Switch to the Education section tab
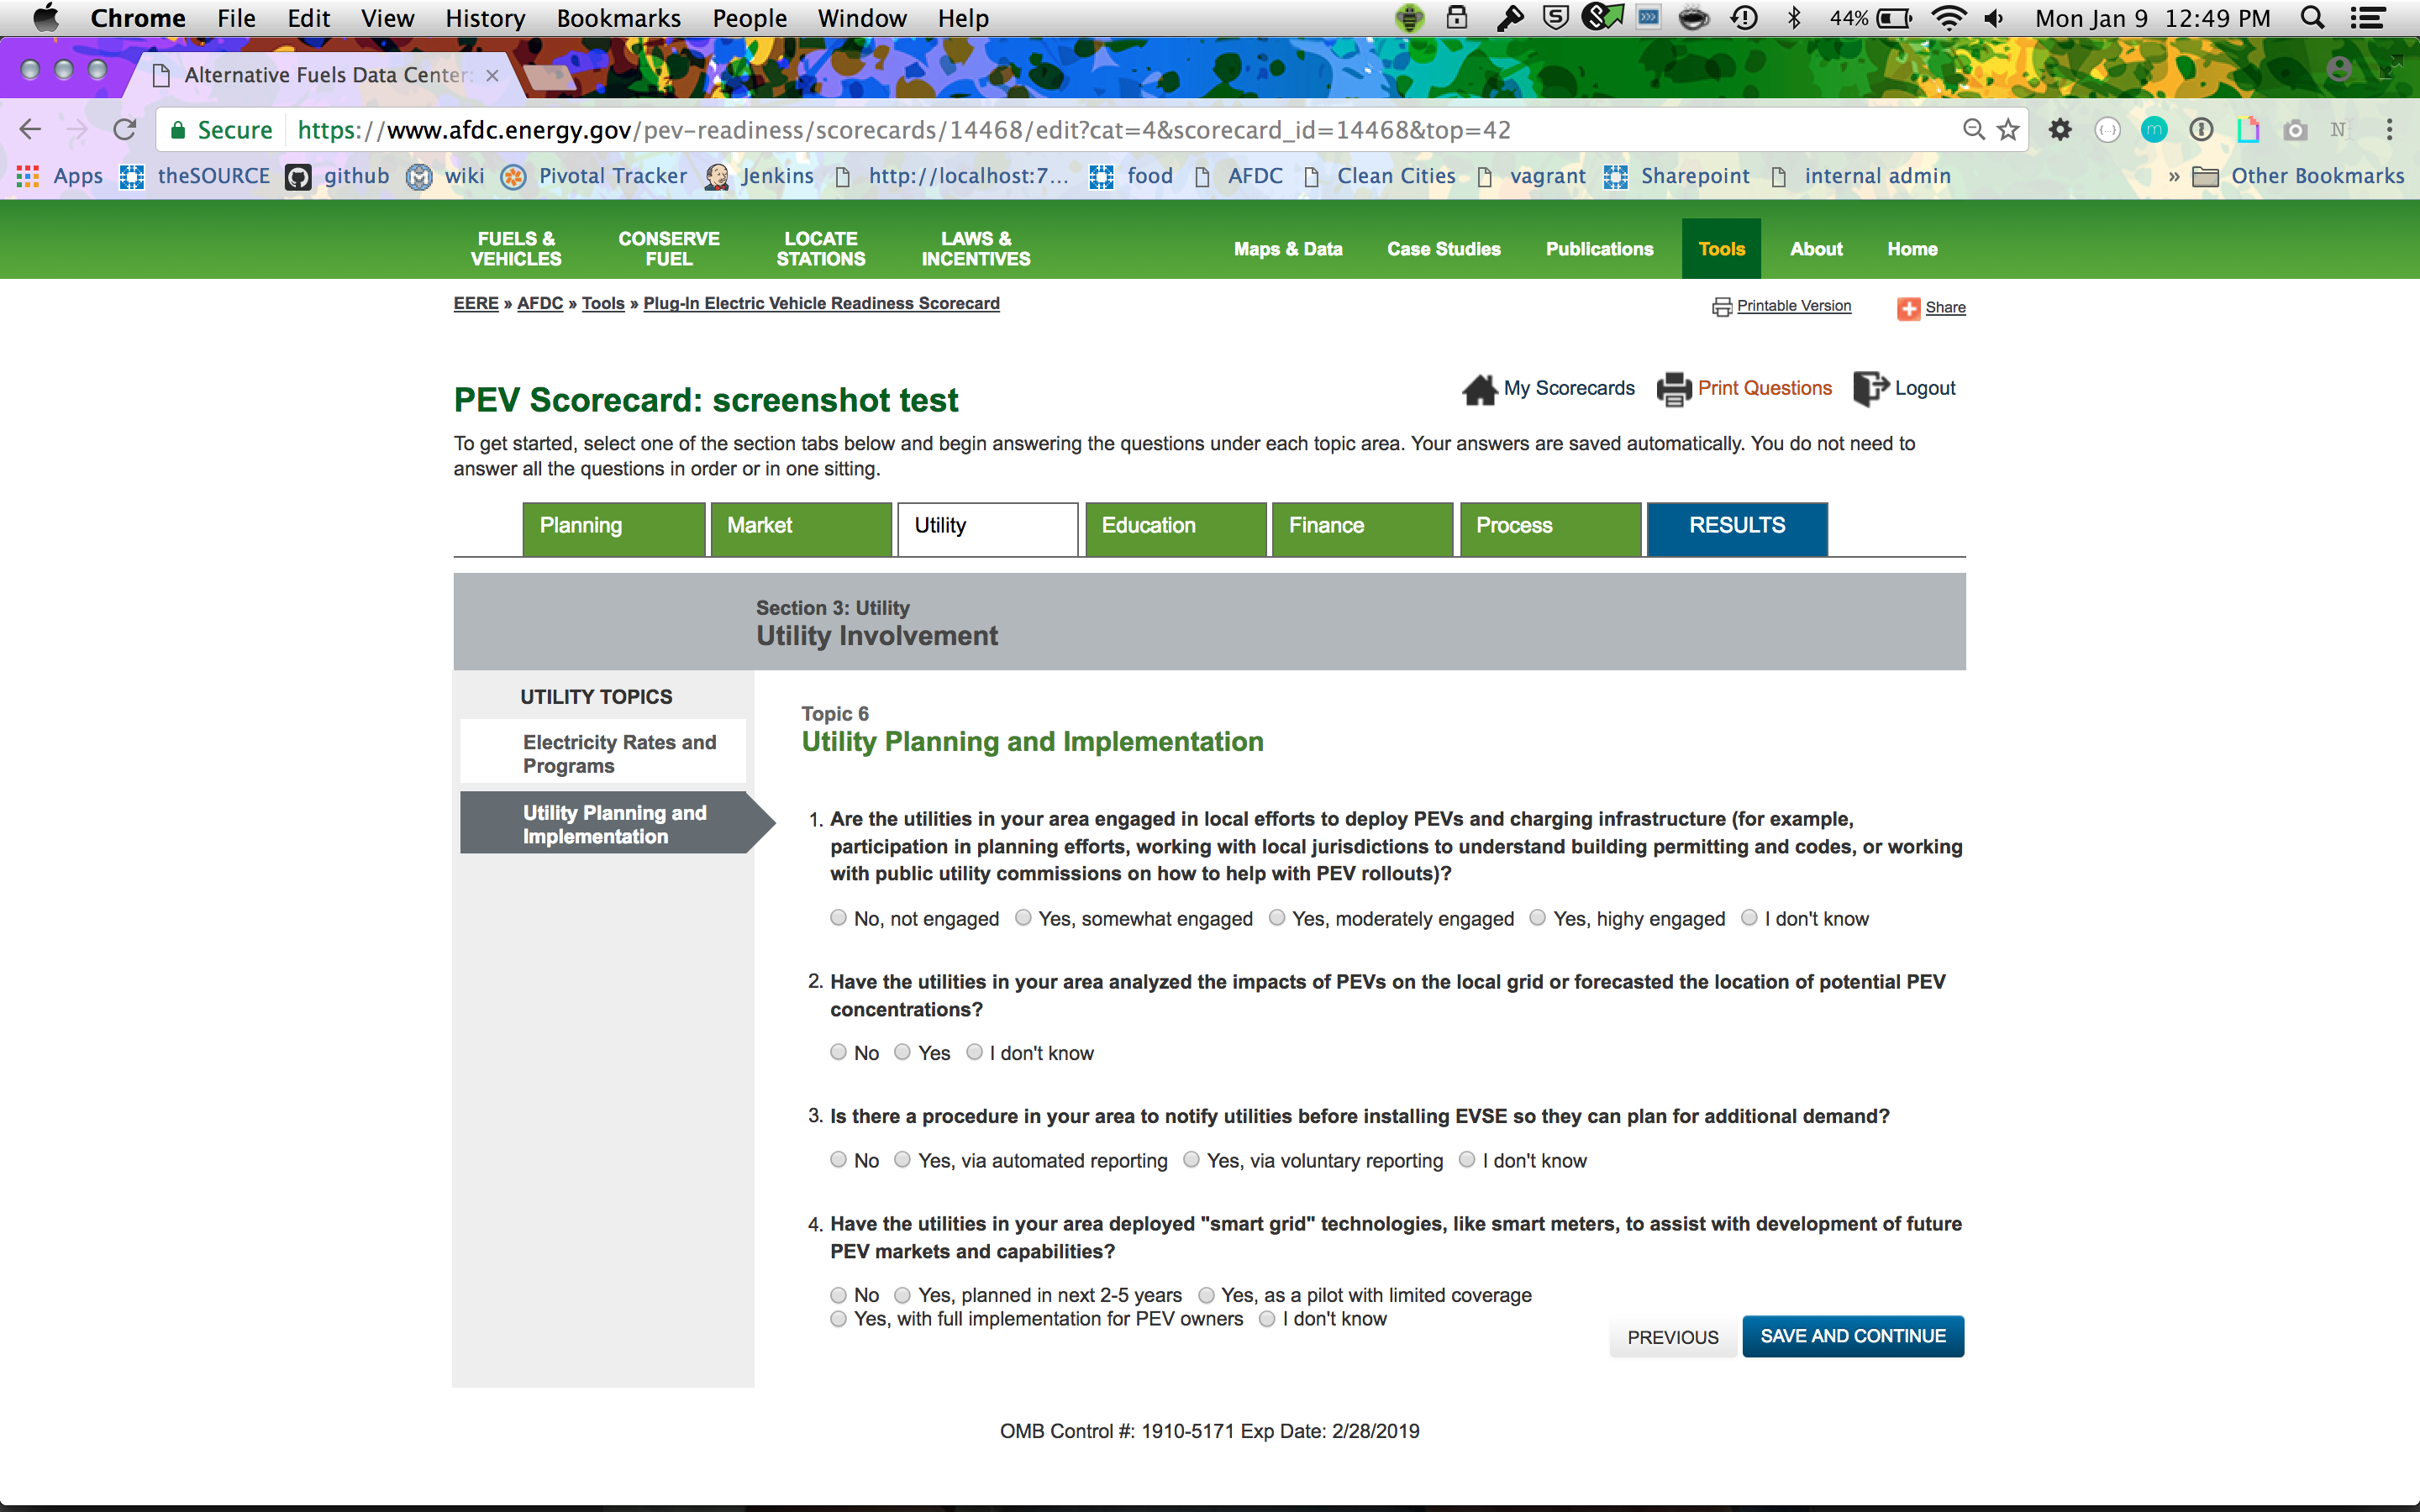The image size is (2420, 1512). coord(1175,527)
